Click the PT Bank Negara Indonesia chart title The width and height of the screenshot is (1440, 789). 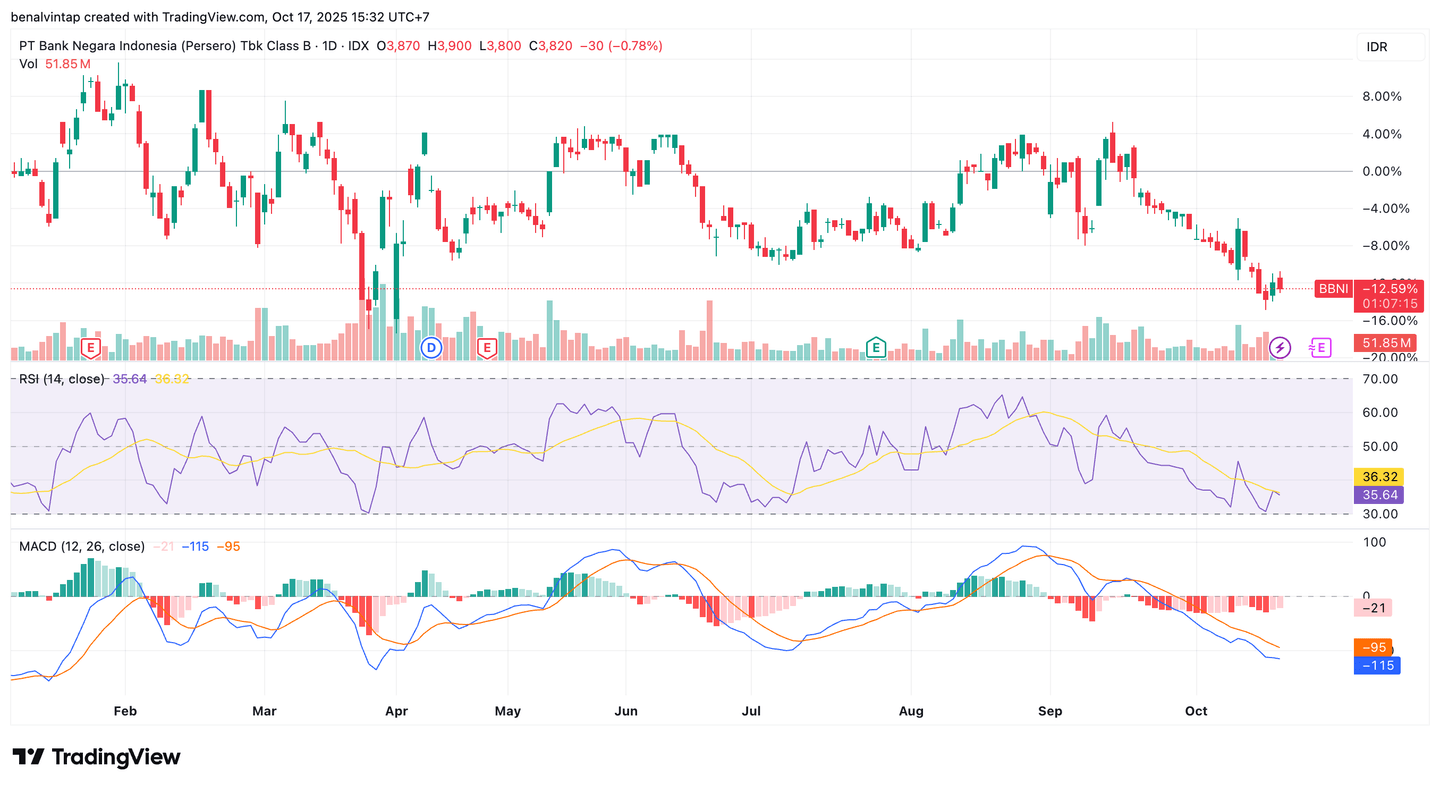(193, 46)
